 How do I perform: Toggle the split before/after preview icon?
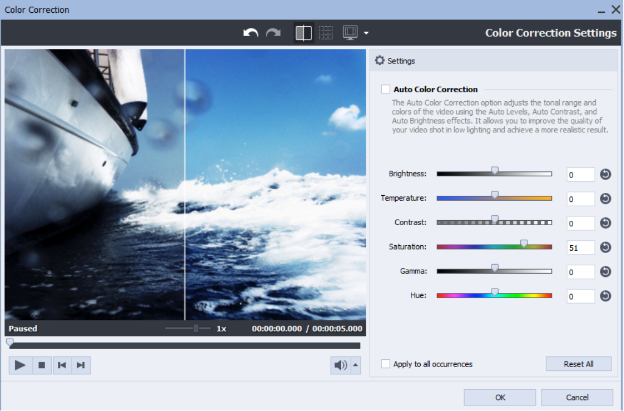tap(303, 33)
